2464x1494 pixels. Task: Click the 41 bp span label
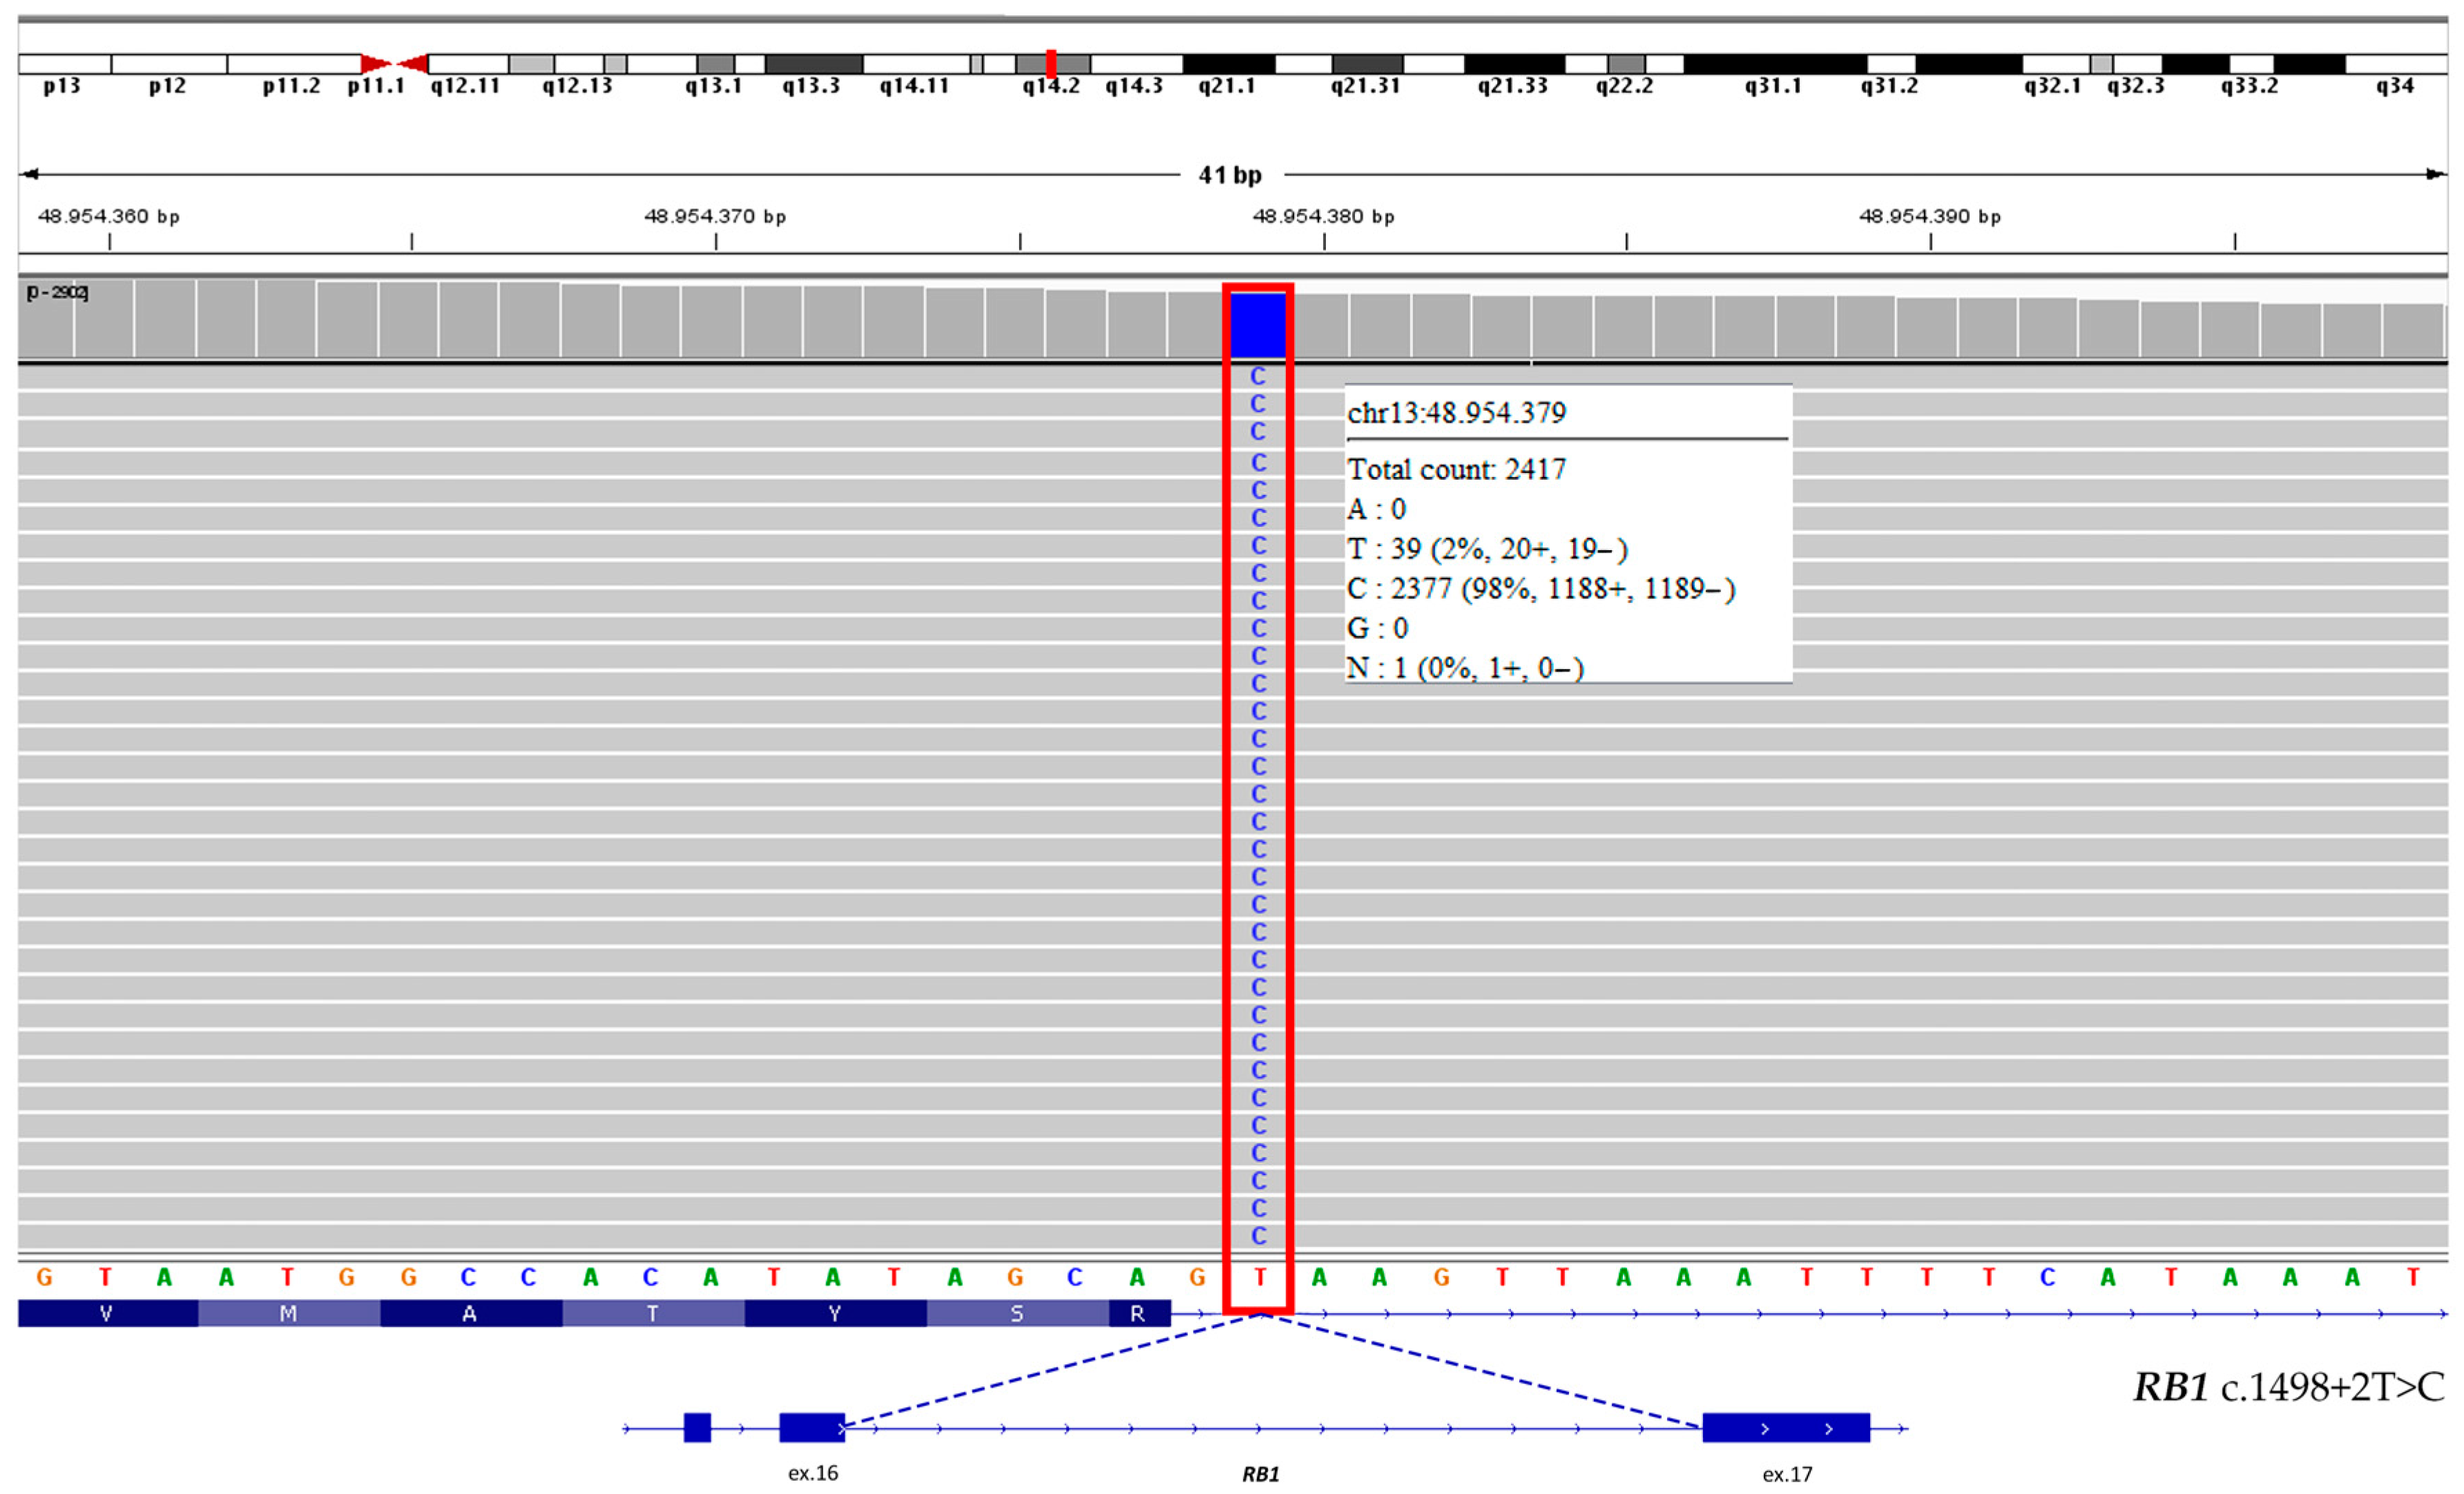click(1230, 175)
